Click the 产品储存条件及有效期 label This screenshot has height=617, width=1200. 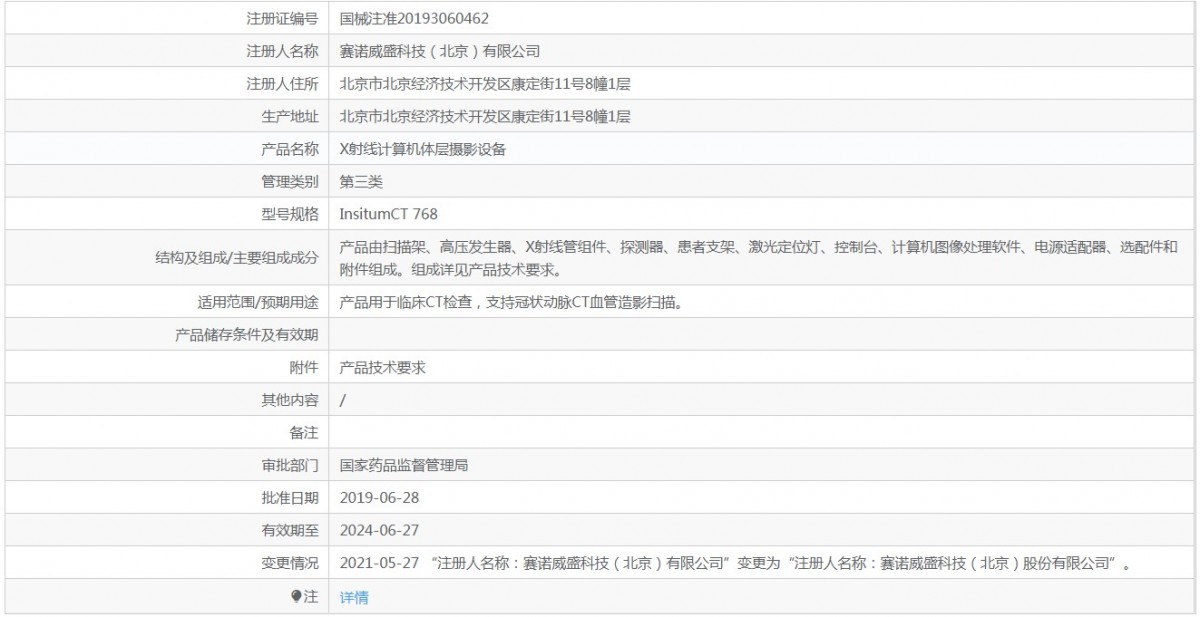tap(247, 335)
